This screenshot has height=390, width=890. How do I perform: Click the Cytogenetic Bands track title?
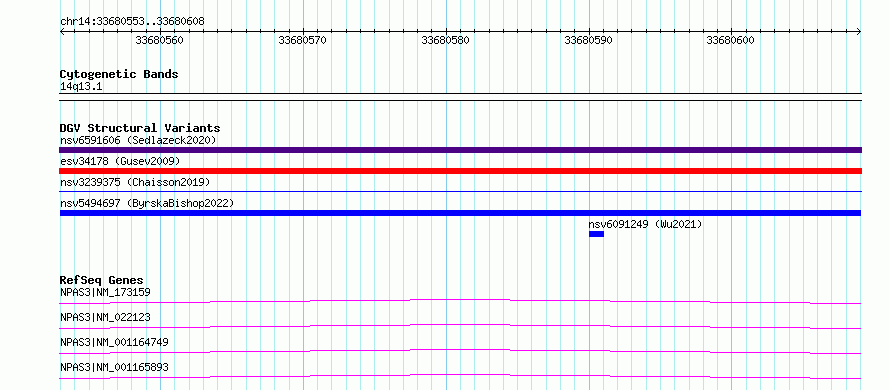(x=119, y=74)
